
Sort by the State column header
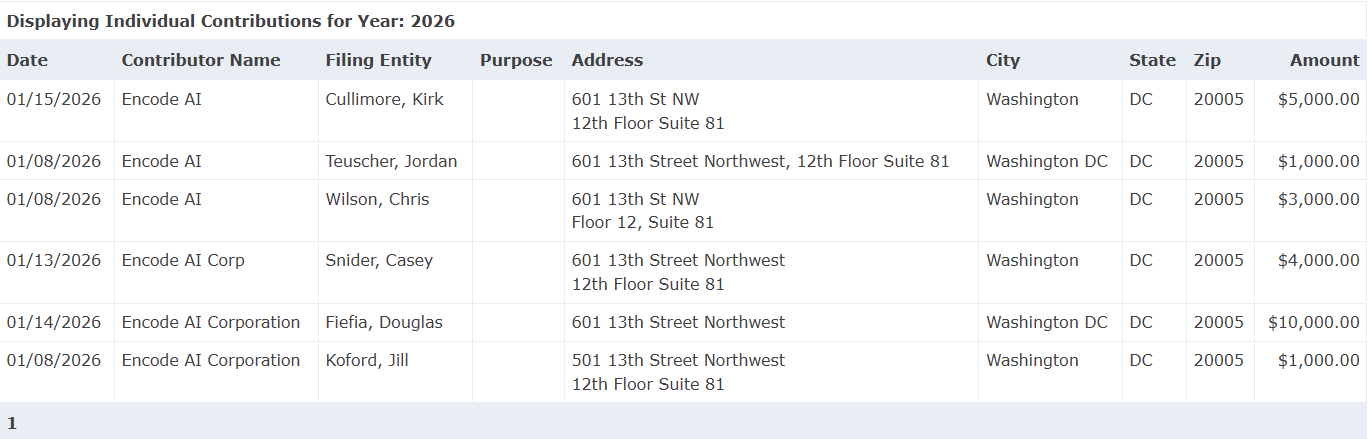click(x=1152, y=60)
